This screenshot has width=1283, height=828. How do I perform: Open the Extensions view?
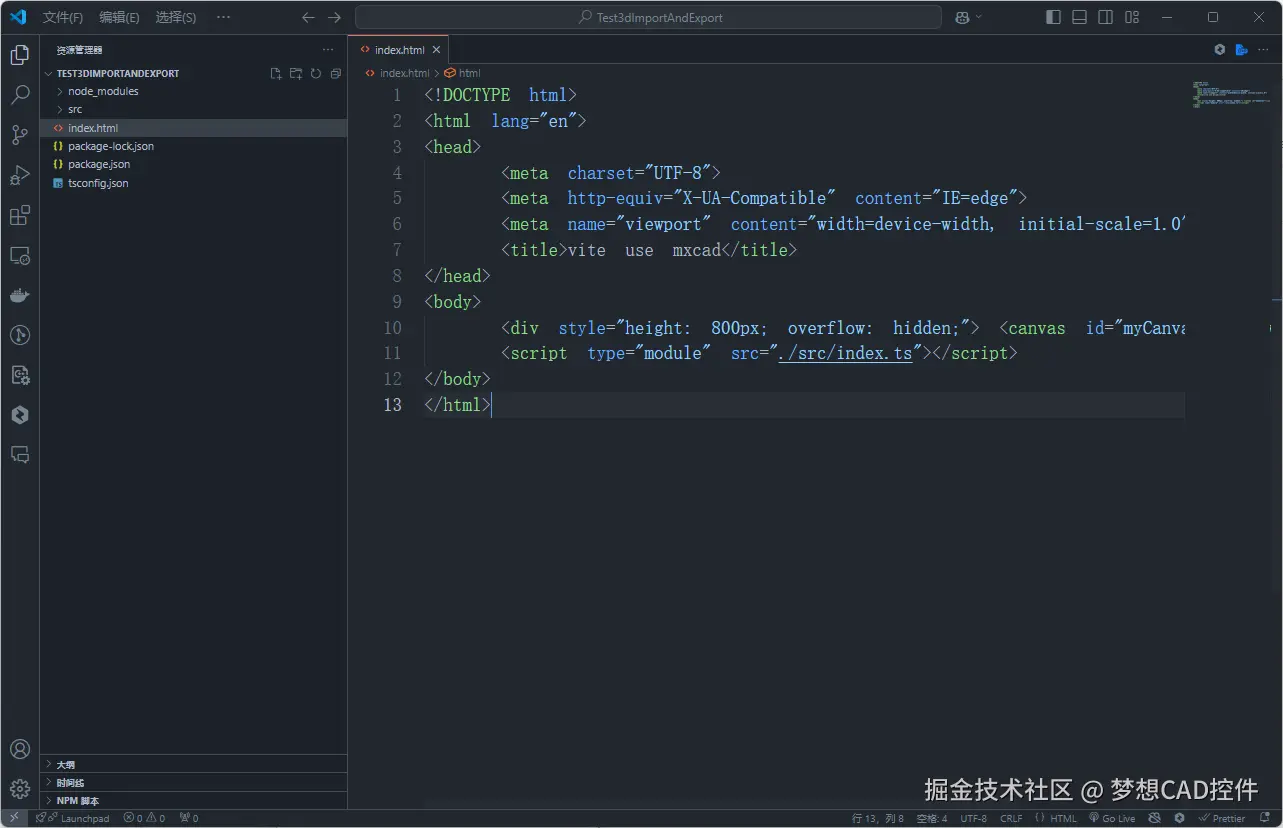click(x=19, y=215)
